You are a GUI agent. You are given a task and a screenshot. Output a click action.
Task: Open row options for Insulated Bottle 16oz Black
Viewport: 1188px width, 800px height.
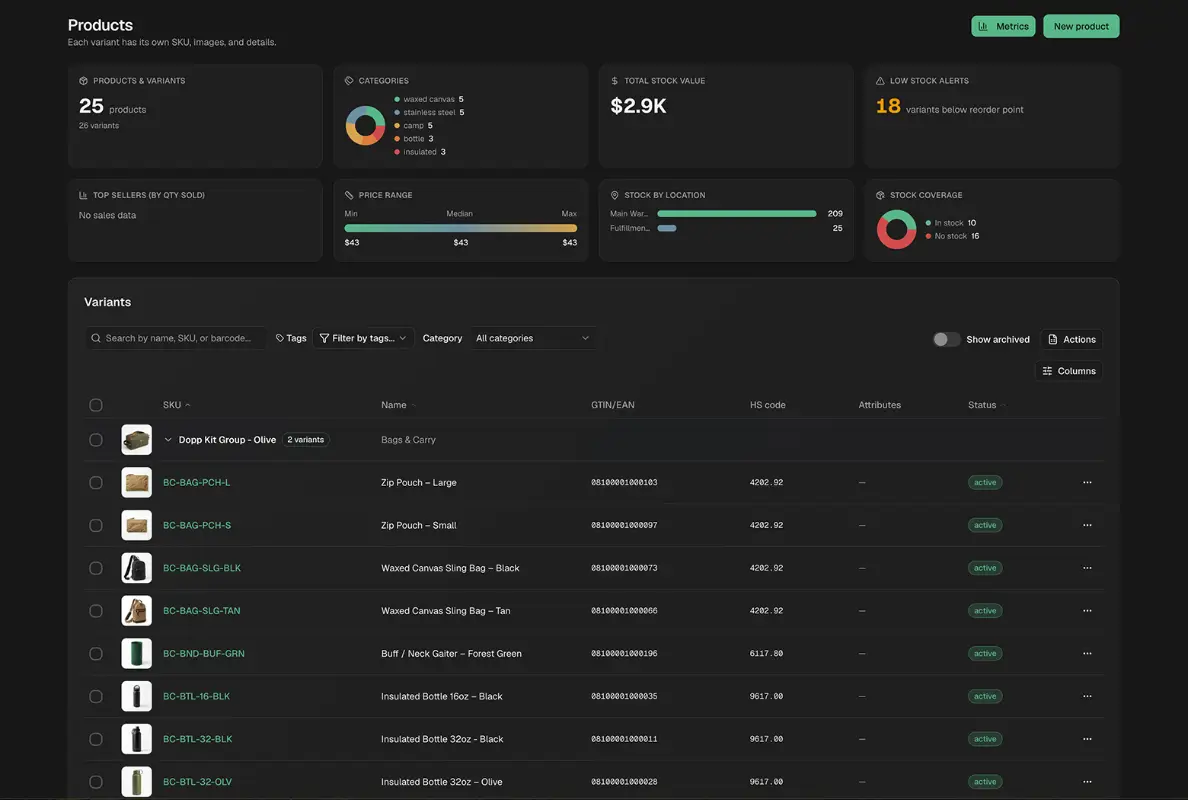tap(1087, 696)
